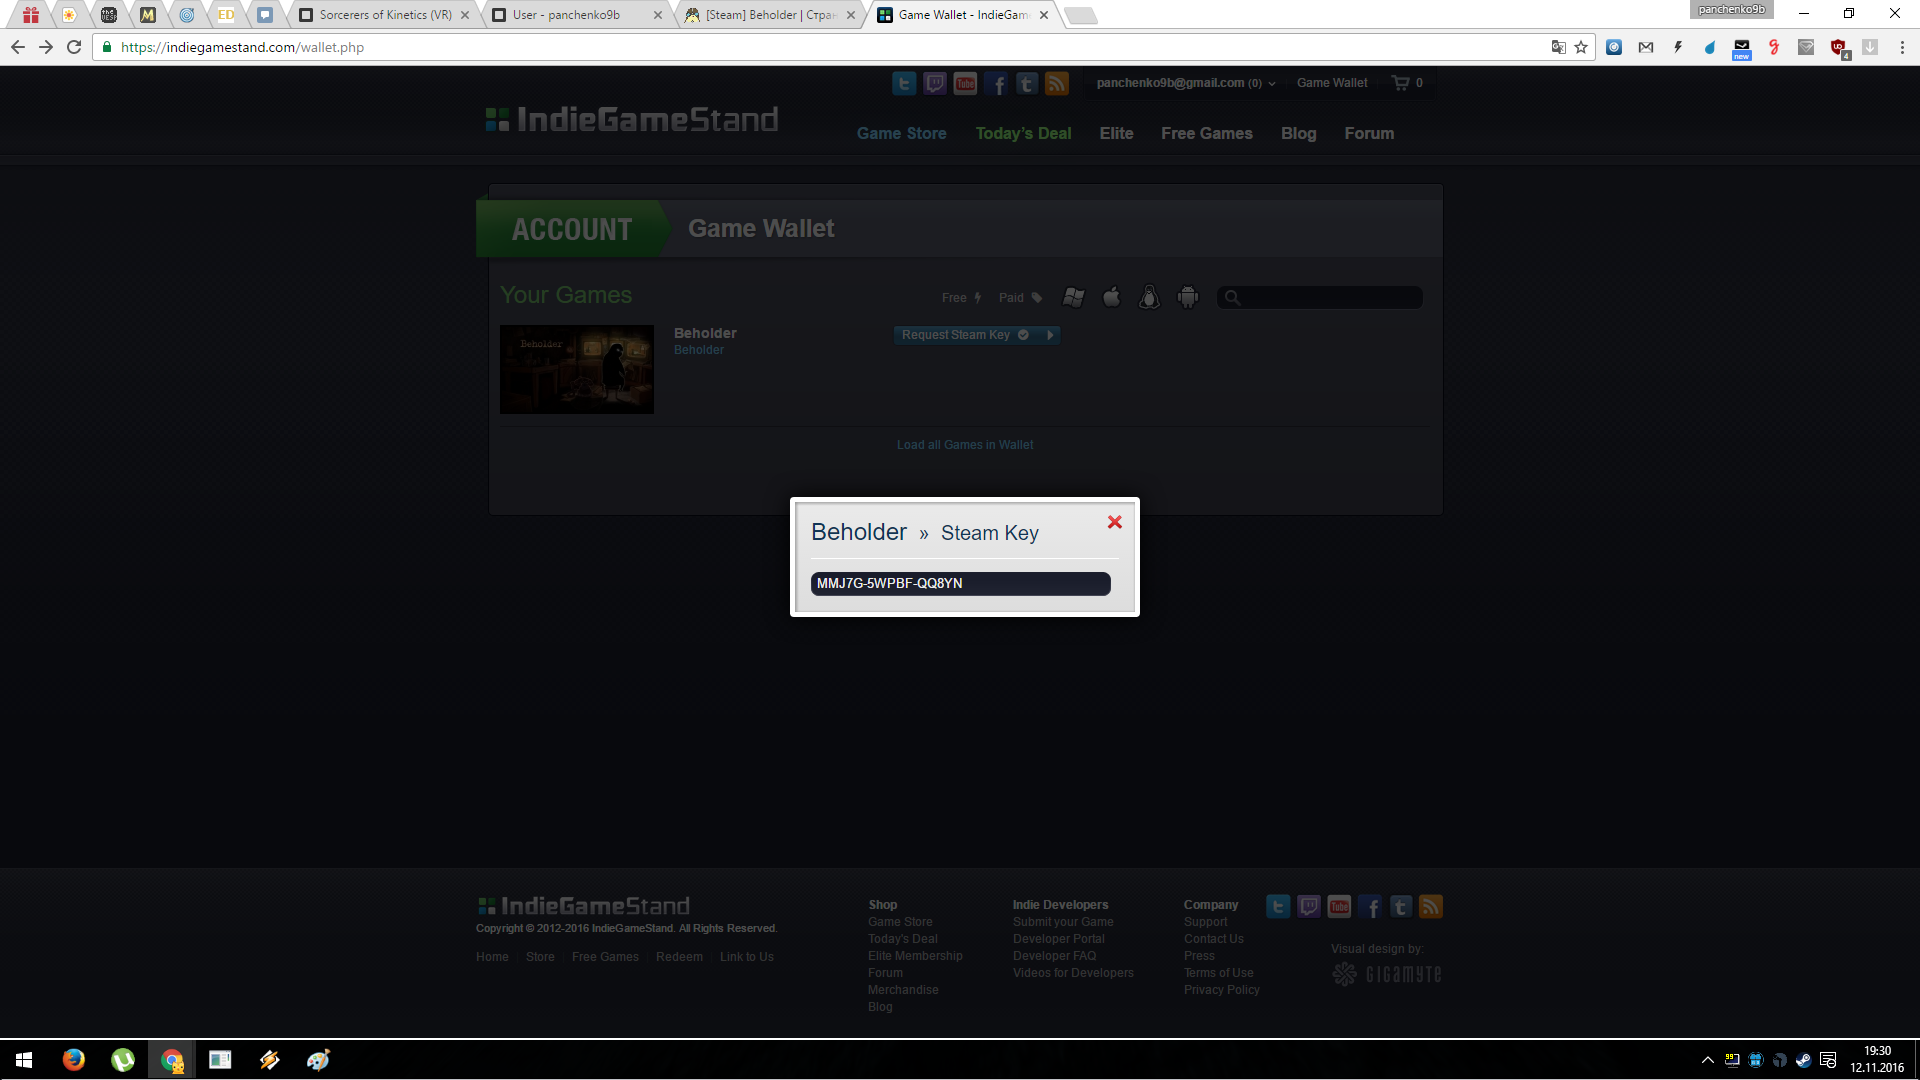Open the footer Redeem link
Image resolution: width=1920 pixels, height=1080 pixels.
pos(679,957)
